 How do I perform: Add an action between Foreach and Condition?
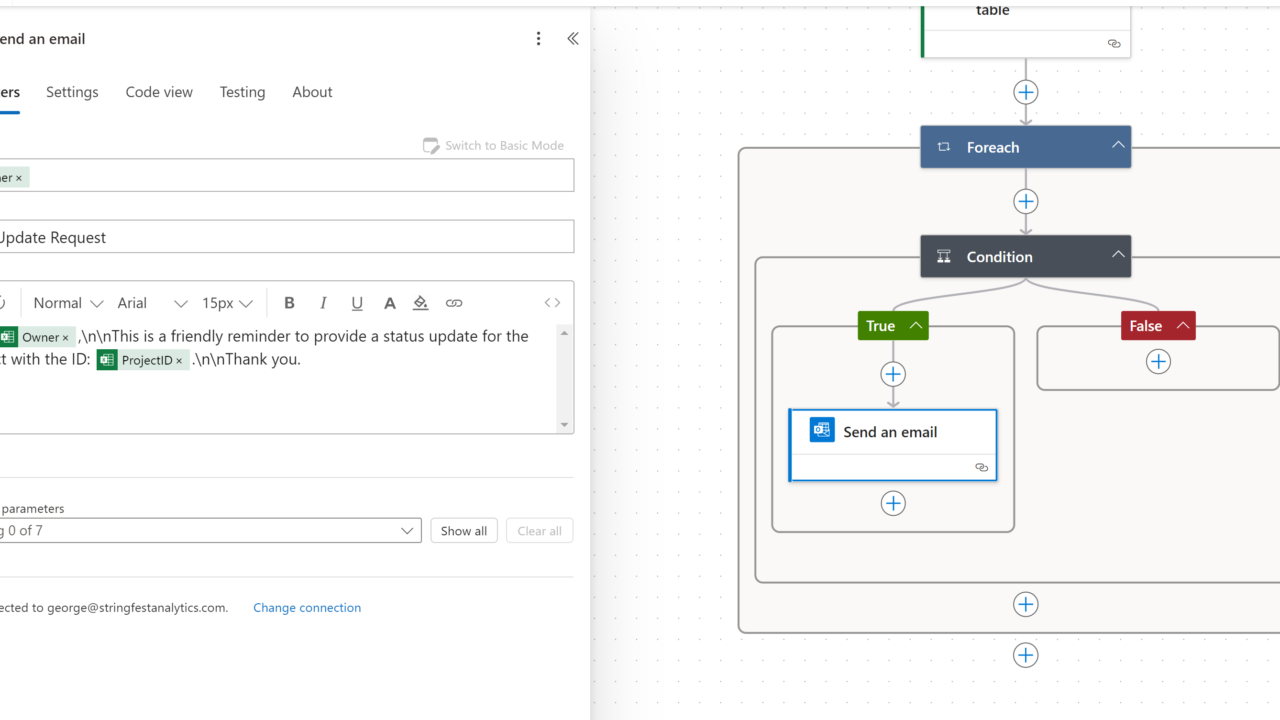(1026, 202)
